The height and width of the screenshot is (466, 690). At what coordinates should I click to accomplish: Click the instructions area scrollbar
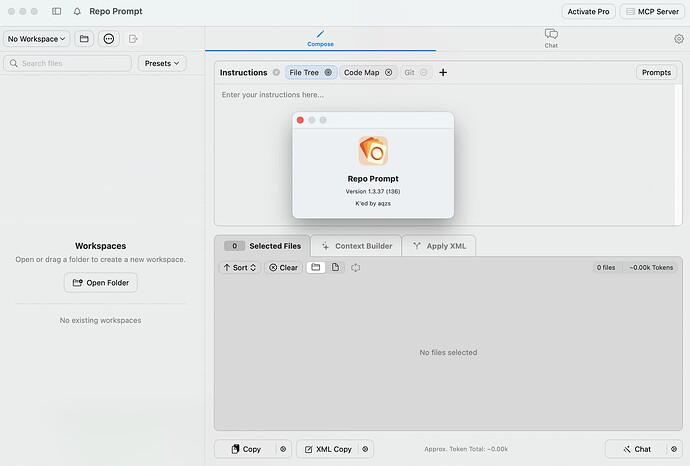pos(678,154)
